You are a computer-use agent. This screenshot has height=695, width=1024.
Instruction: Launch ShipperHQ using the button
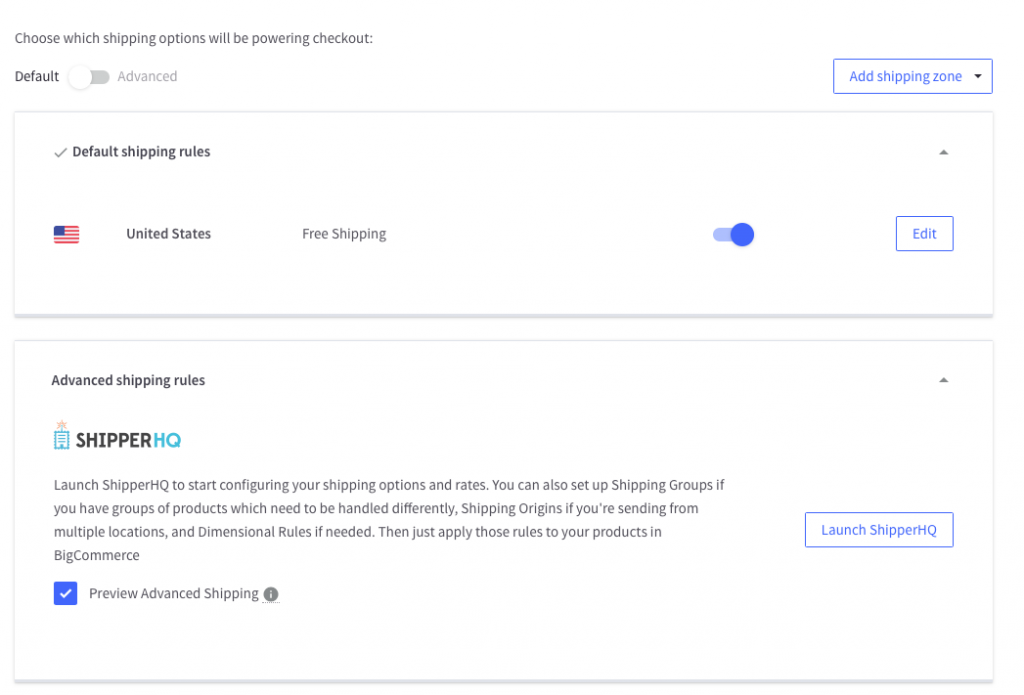tap(878, 530)
